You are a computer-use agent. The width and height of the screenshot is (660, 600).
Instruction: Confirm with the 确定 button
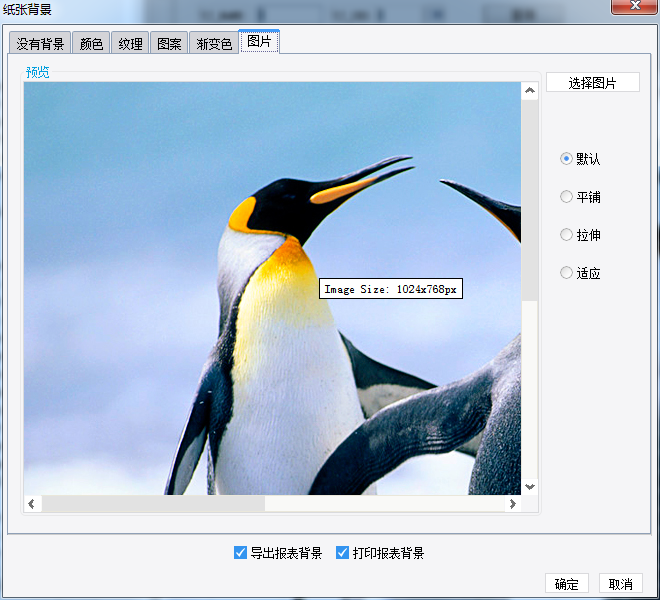click(567, 584)
